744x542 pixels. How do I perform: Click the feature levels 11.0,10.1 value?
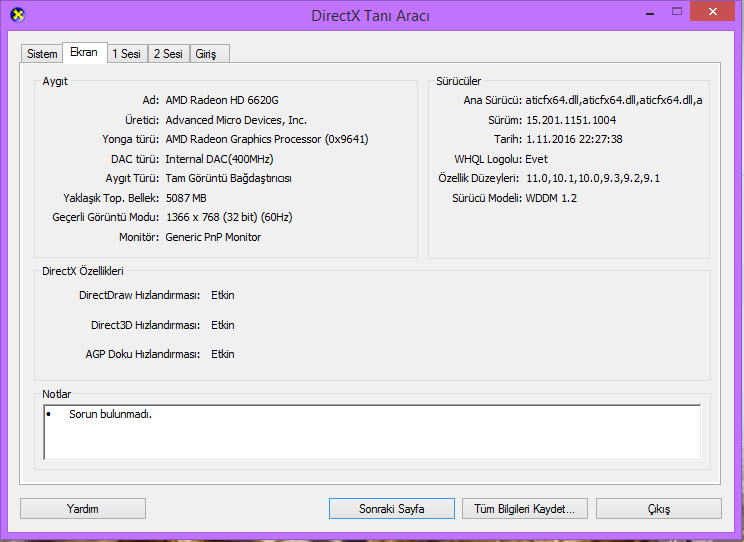pos(593,178)
